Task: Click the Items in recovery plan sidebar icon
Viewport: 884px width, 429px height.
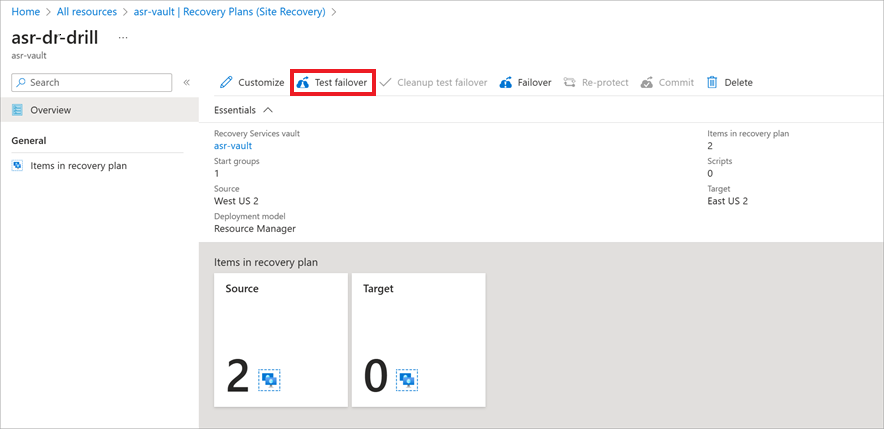Action: click(x=17, y=166)
